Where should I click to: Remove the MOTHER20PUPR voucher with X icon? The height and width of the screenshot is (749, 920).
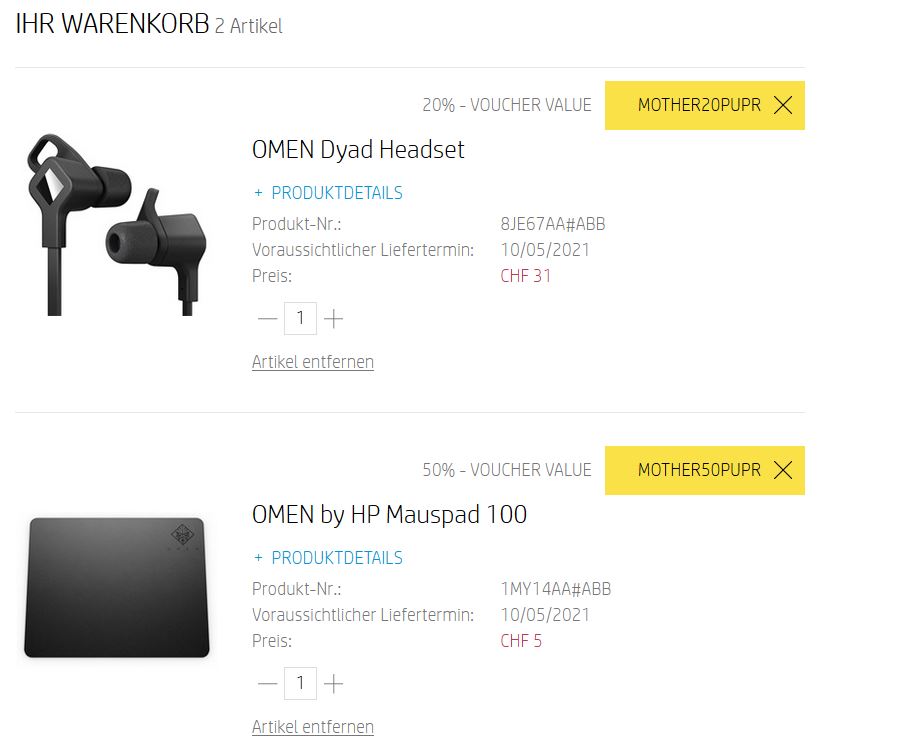(x=783, y=106)
